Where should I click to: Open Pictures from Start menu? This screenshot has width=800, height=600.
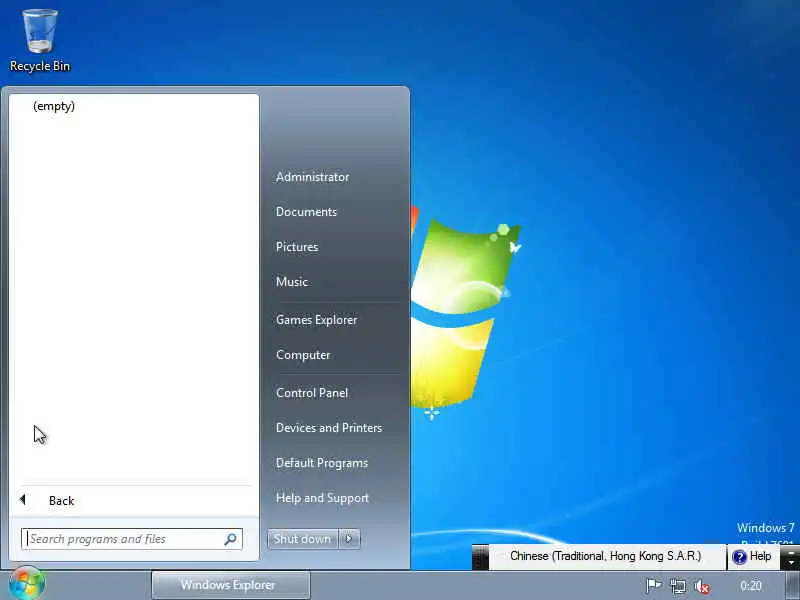(297, 247)
